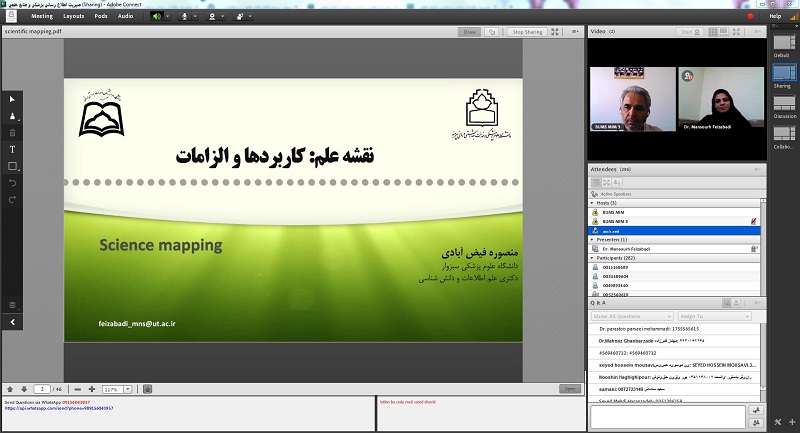Viewport: 800px width, 433px height.
Task: Select the arrow selection tool
Action: (12, 99)
